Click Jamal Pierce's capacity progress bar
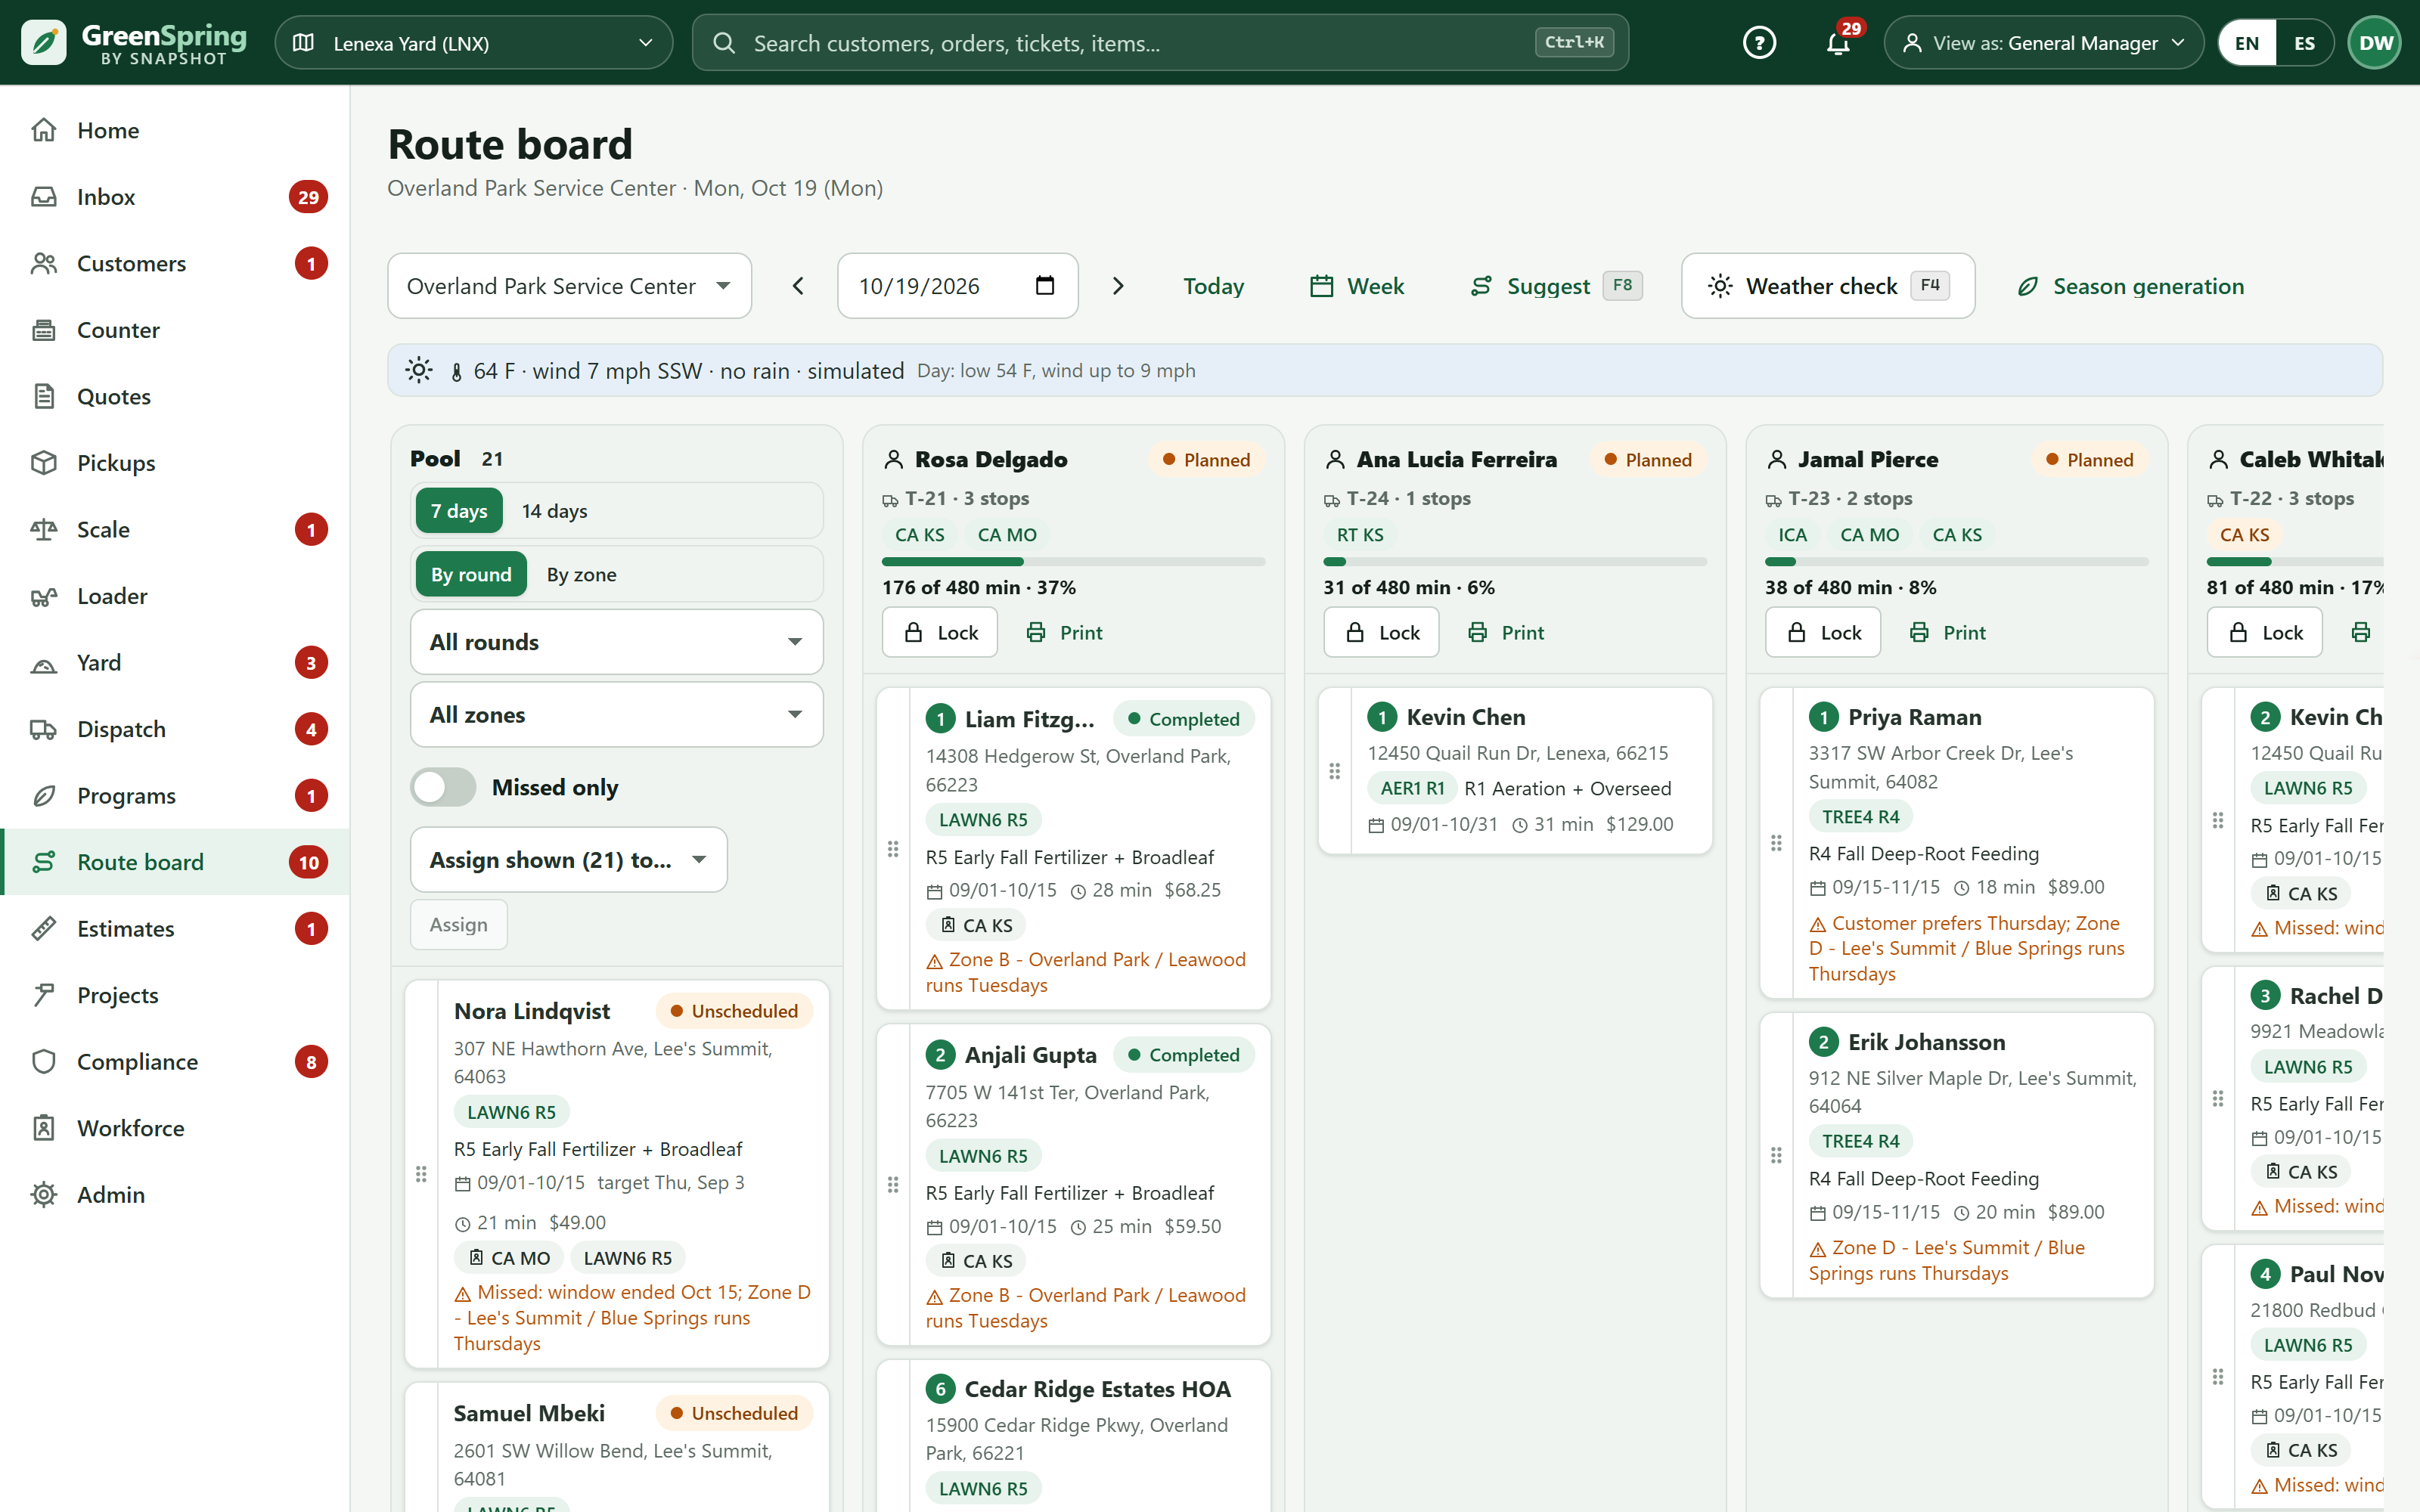This screenshot has height=1512, width=2420. tap(1956, 561)
